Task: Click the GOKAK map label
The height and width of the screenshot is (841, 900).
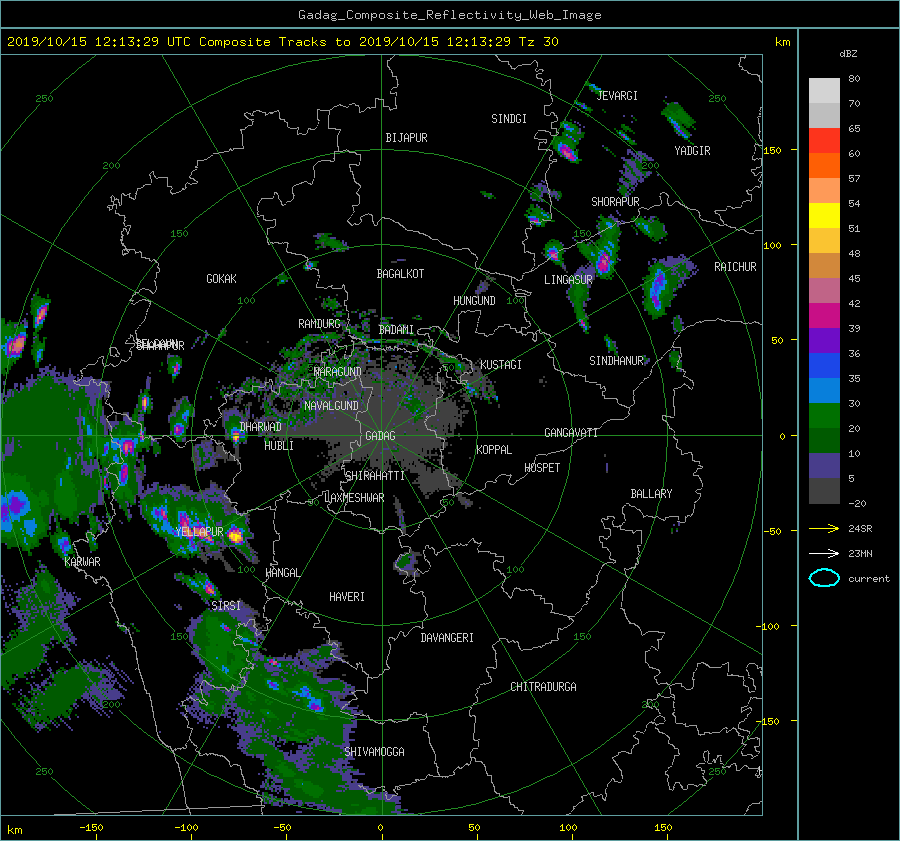Action: pos(221,279)
